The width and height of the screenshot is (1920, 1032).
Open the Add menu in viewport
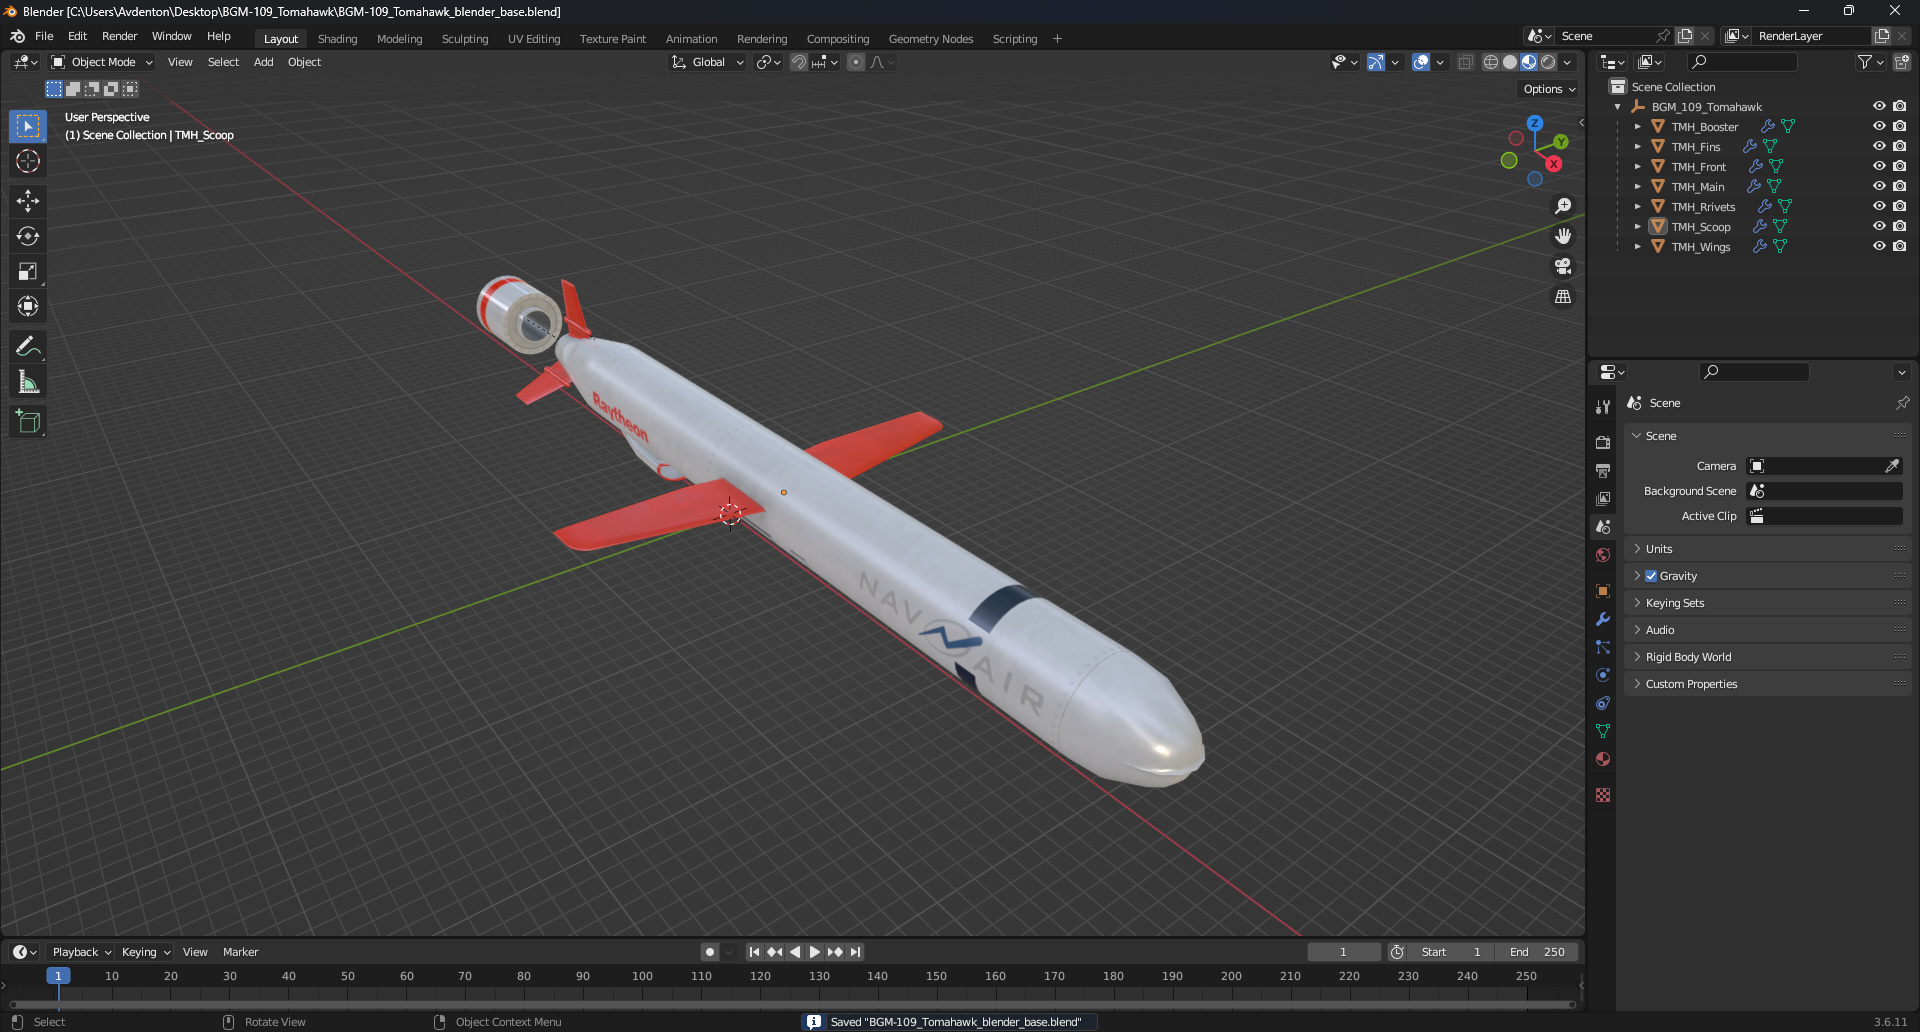[263, 62]
